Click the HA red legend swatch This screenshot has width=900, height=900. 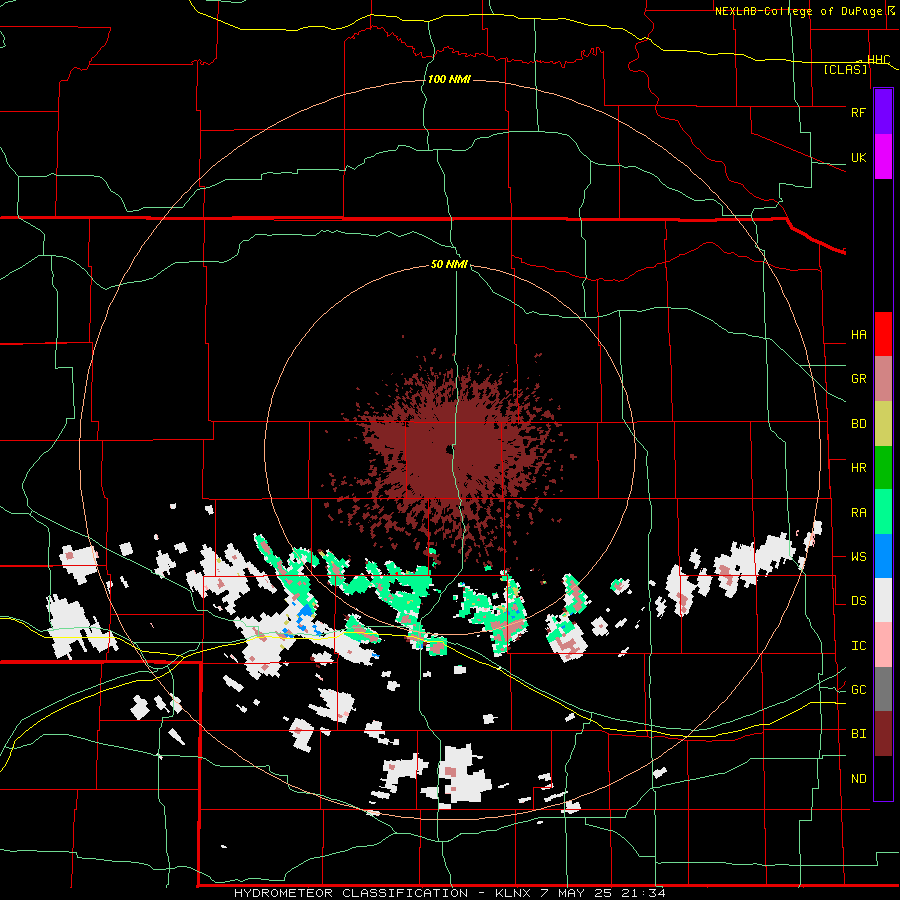click(883, 334)
